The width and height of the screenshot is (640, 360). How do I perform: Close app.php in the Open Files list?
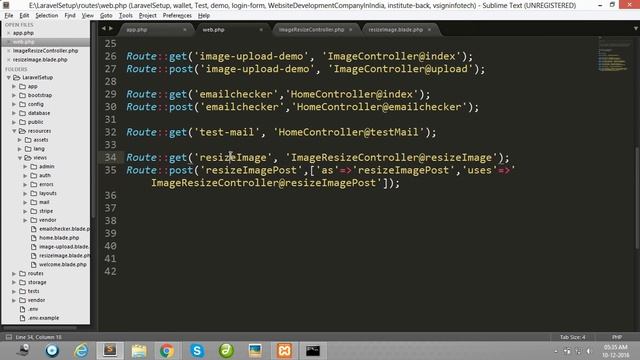coord(9,33)
